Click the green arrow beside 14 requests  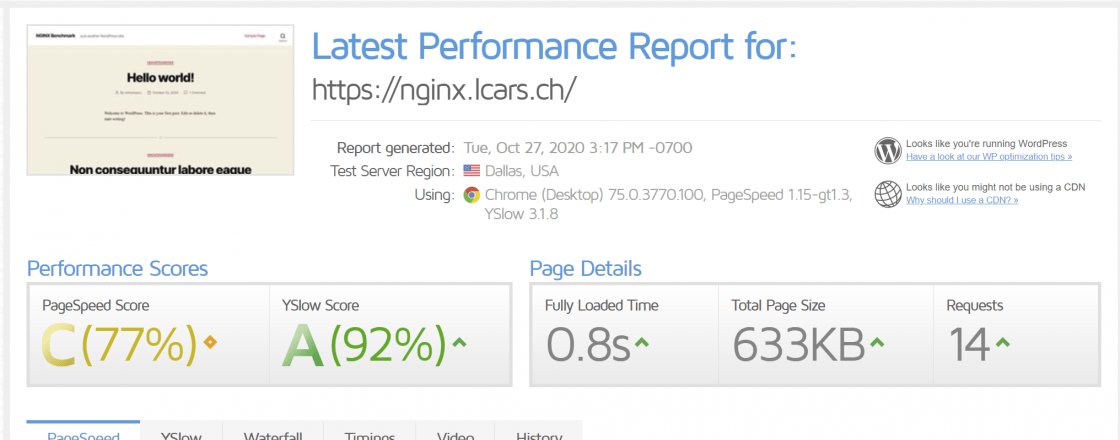1002,343
